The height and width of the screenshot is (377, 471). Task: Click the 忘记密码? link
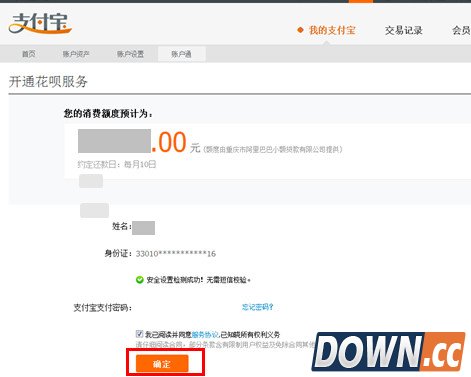click(x=257, y=307)
